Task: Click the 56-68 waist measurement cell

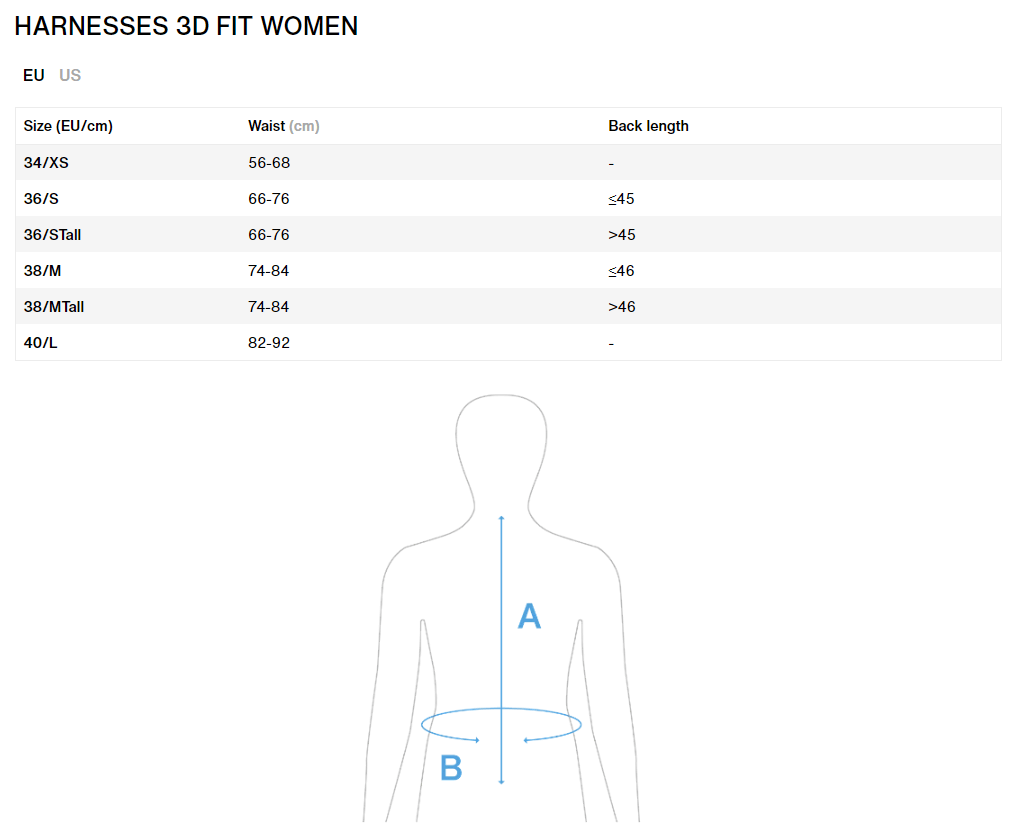Action: pos(269,163)
